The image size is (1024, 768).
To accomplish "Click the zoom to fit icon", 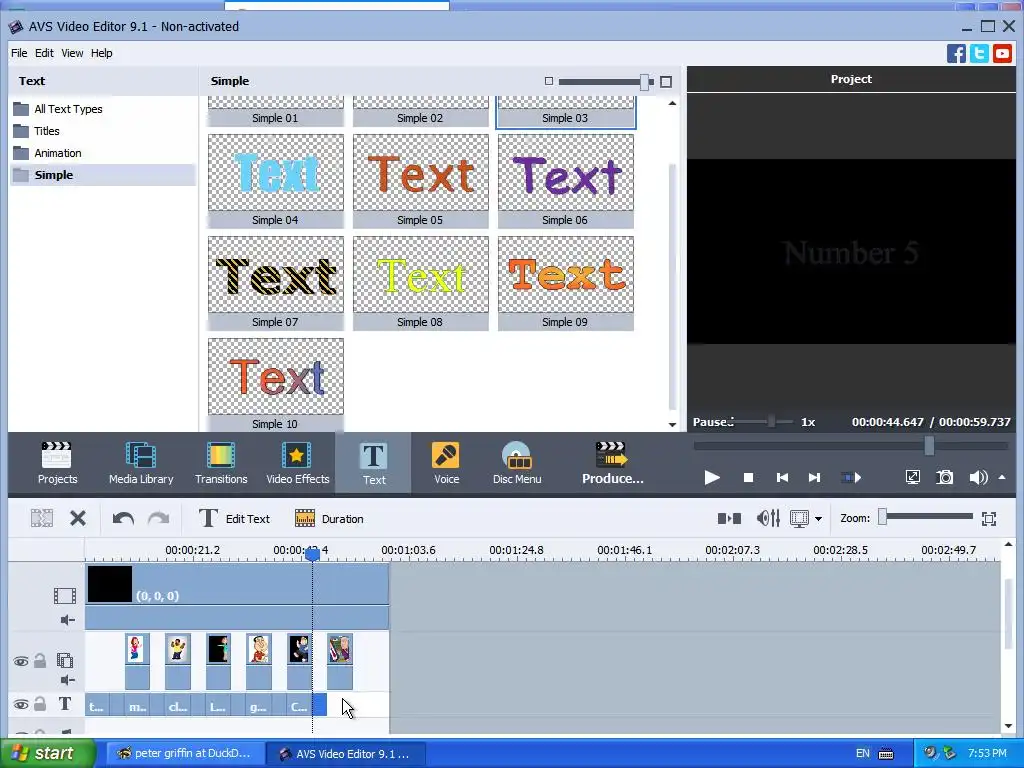I will pos(989,519).
